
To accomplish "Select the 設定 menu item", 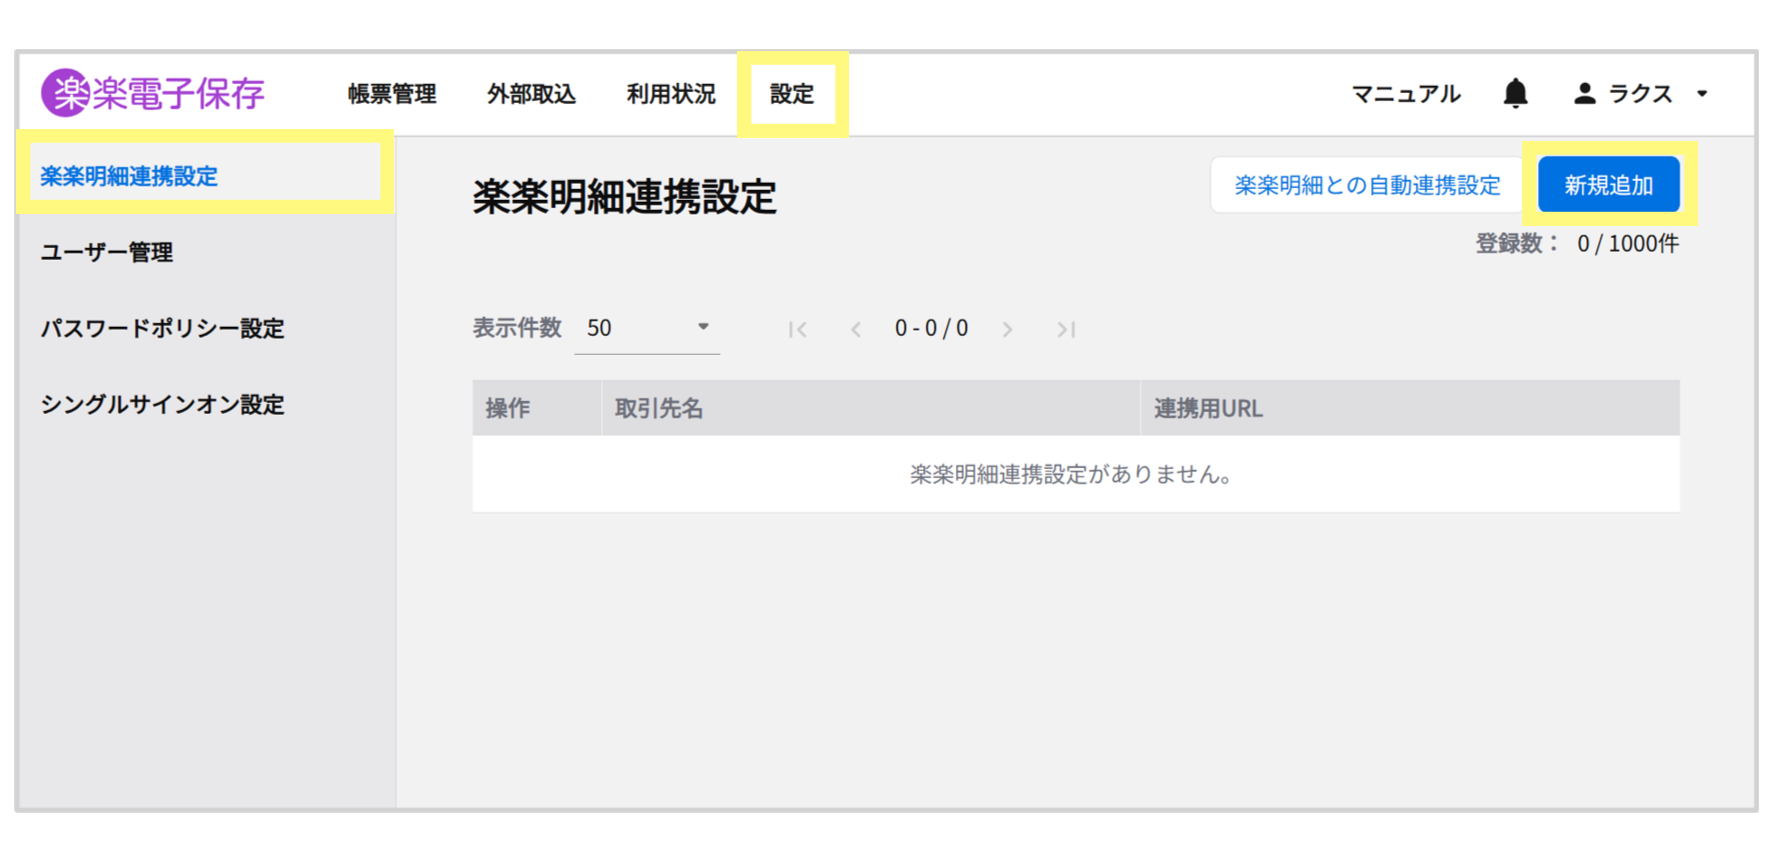I will pos(792,94).
